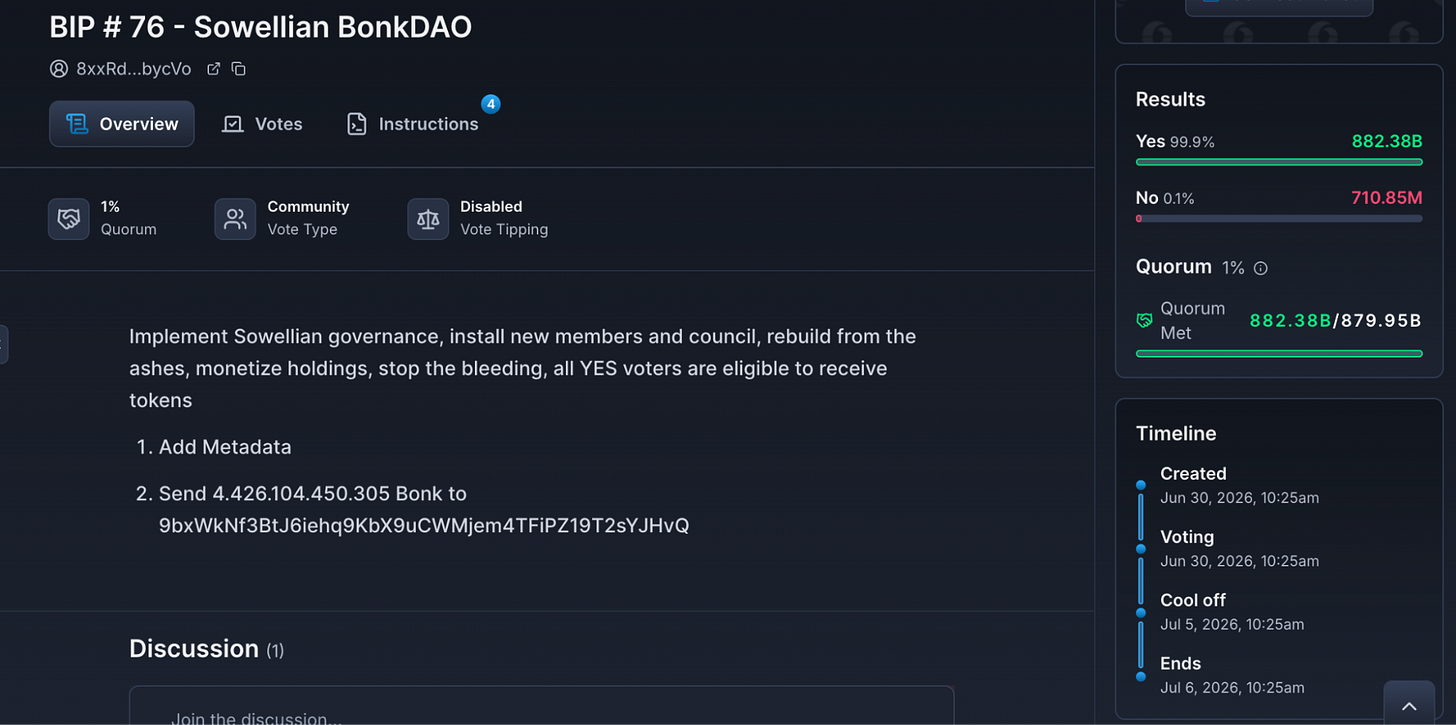Screen dimensions: 1456x725
Task: Copy the 8xxRd...bycVo address
Action: coord(238,69)
